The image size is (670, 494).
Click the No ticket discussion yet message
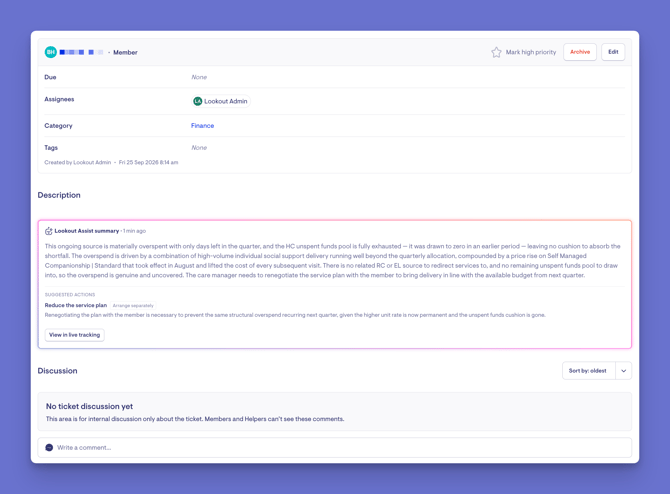(89, 406)
